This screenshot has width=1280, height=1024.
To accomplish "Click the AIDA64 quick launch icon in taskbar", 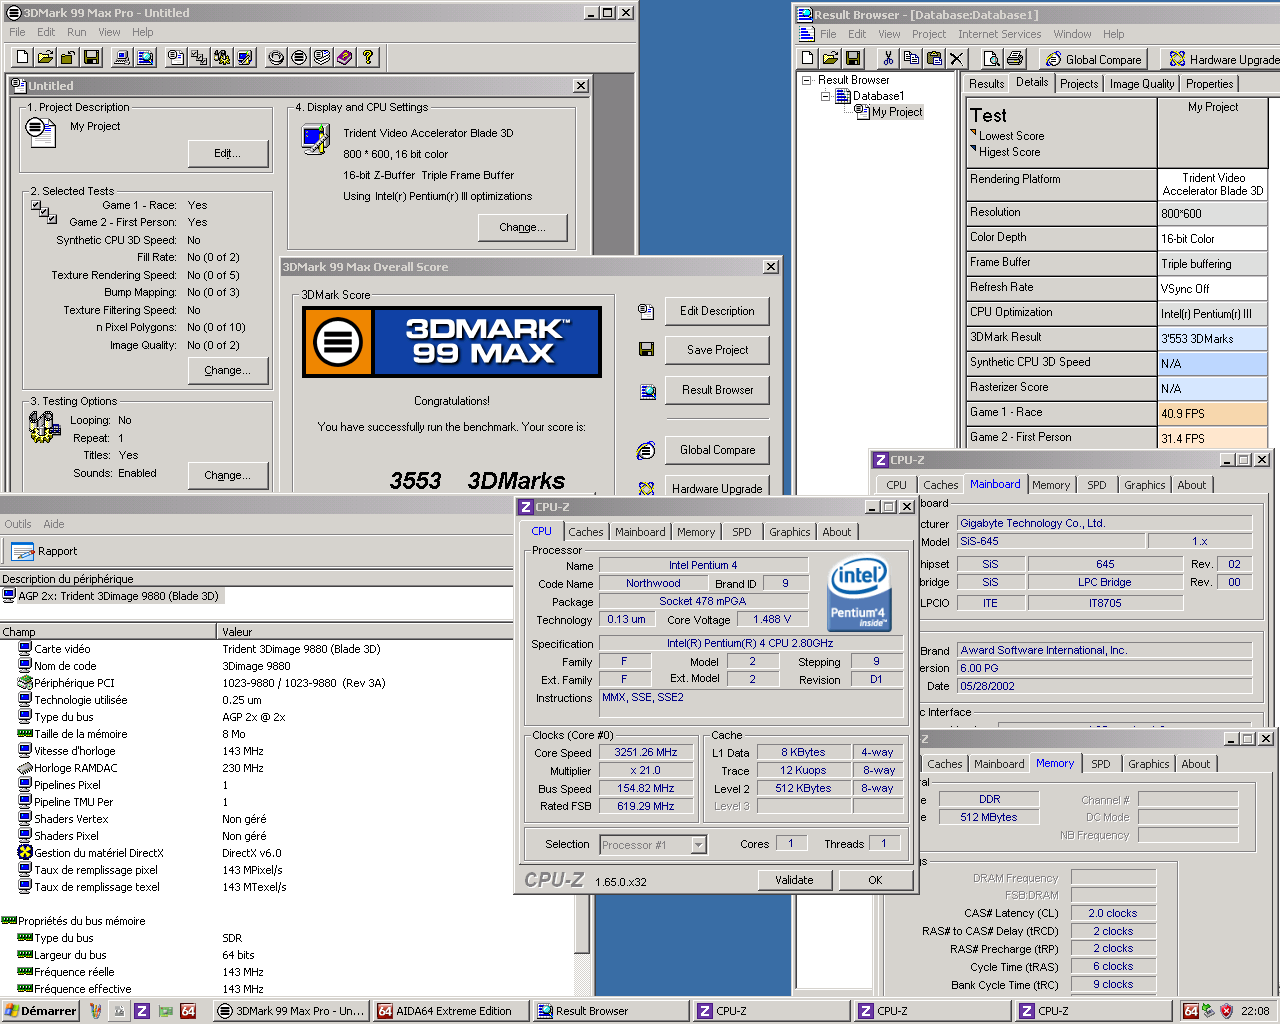I will click(188, 1011).
